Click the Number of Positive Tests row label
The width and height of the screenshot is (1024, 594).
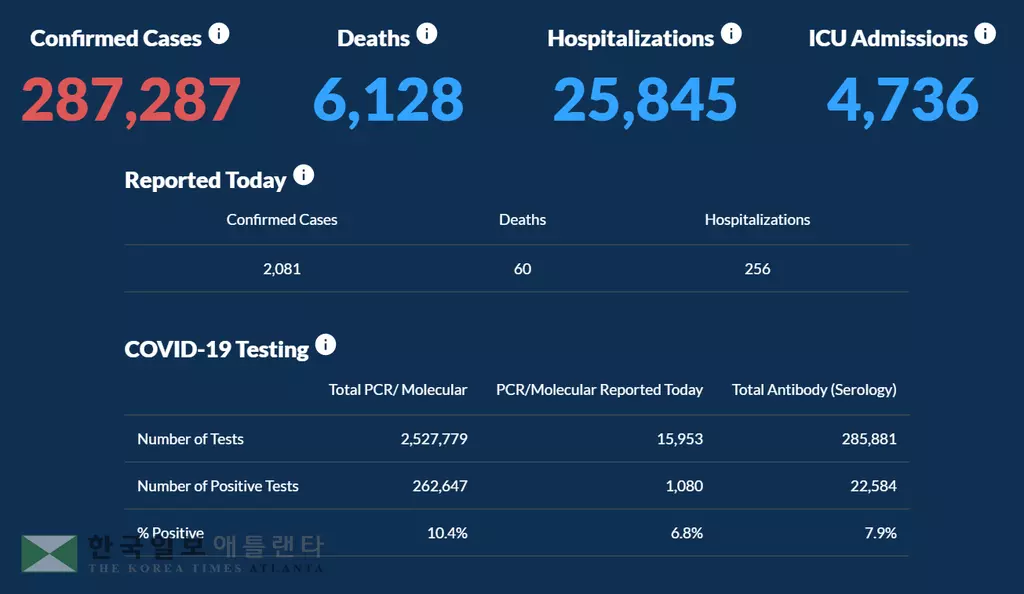218,486
